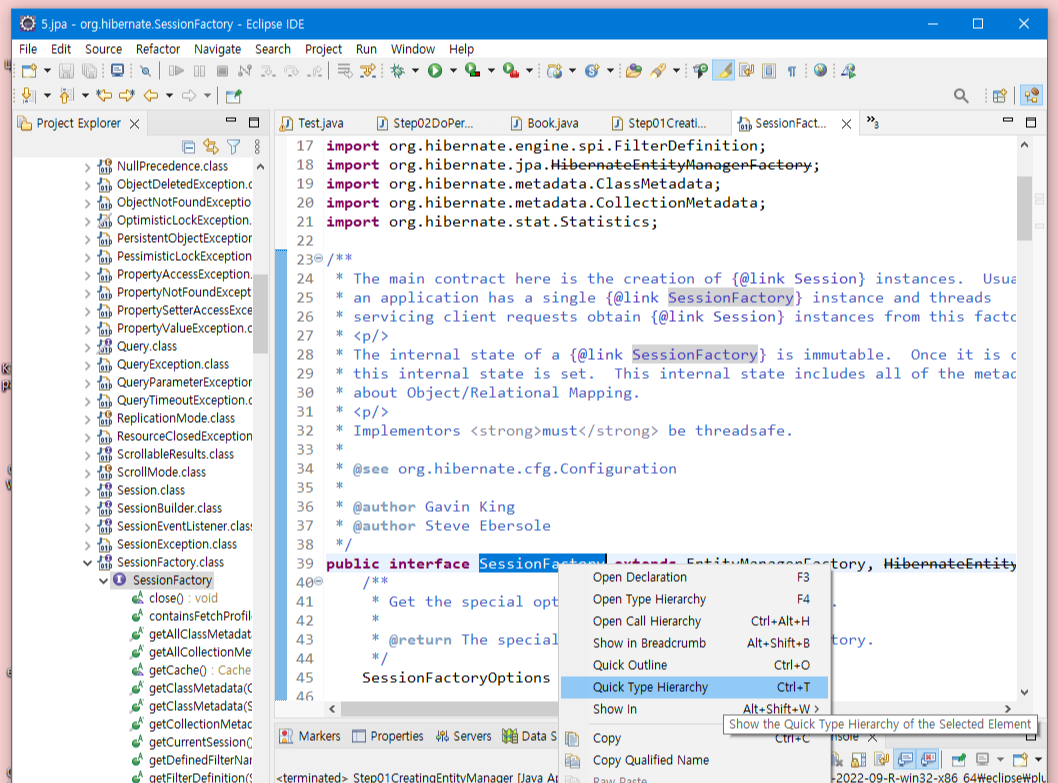Click the Open Type folder icon
The height and width of the screenshot is (783, 1058).
634,71
